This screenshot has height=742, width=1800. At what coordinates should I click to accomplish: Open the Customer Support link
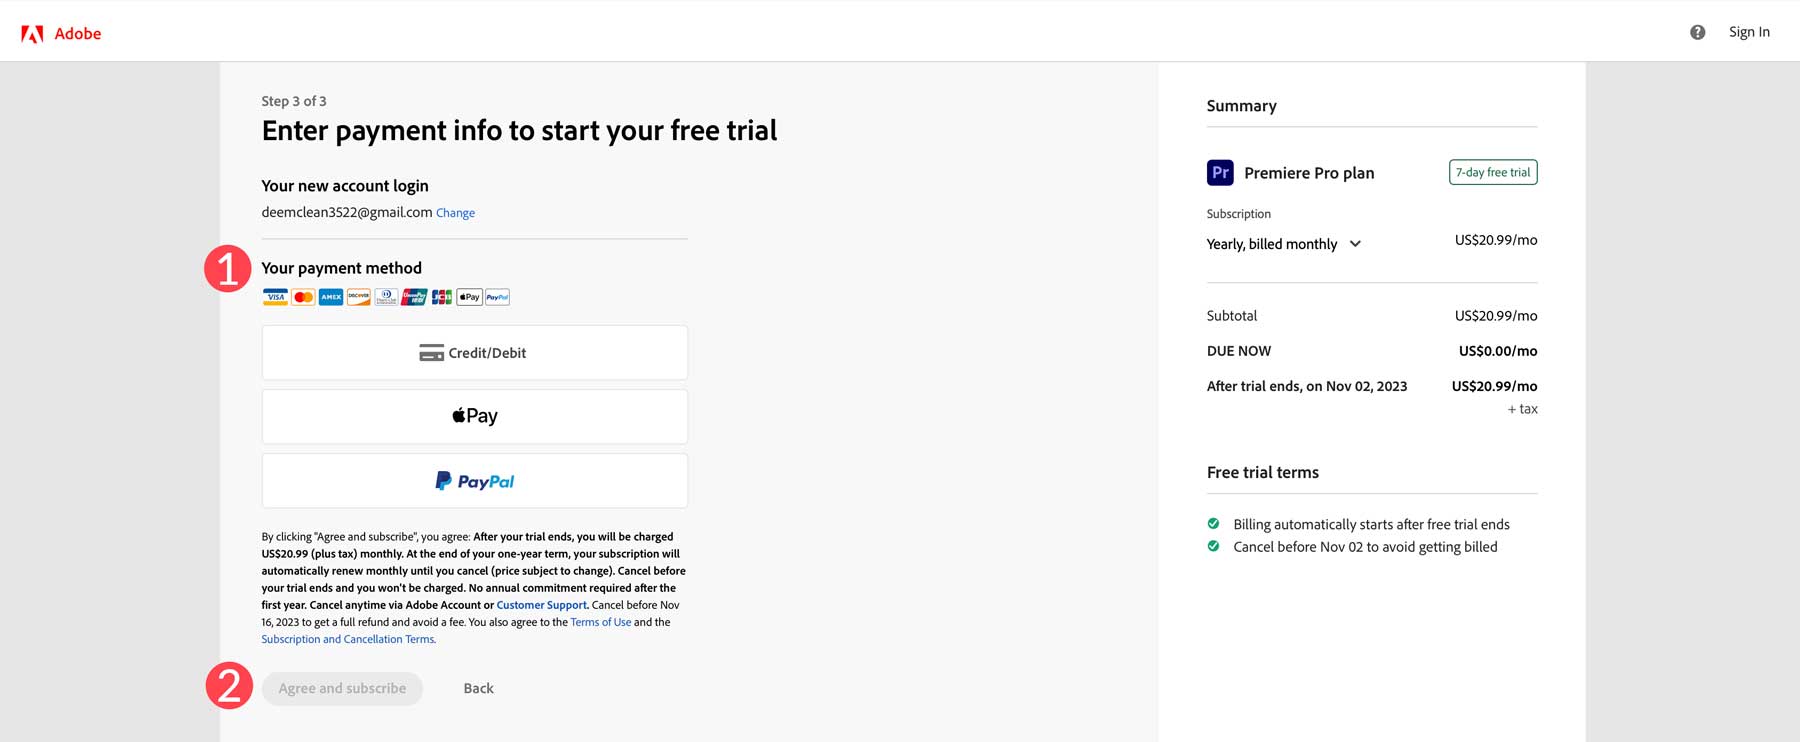coord(541,605)
